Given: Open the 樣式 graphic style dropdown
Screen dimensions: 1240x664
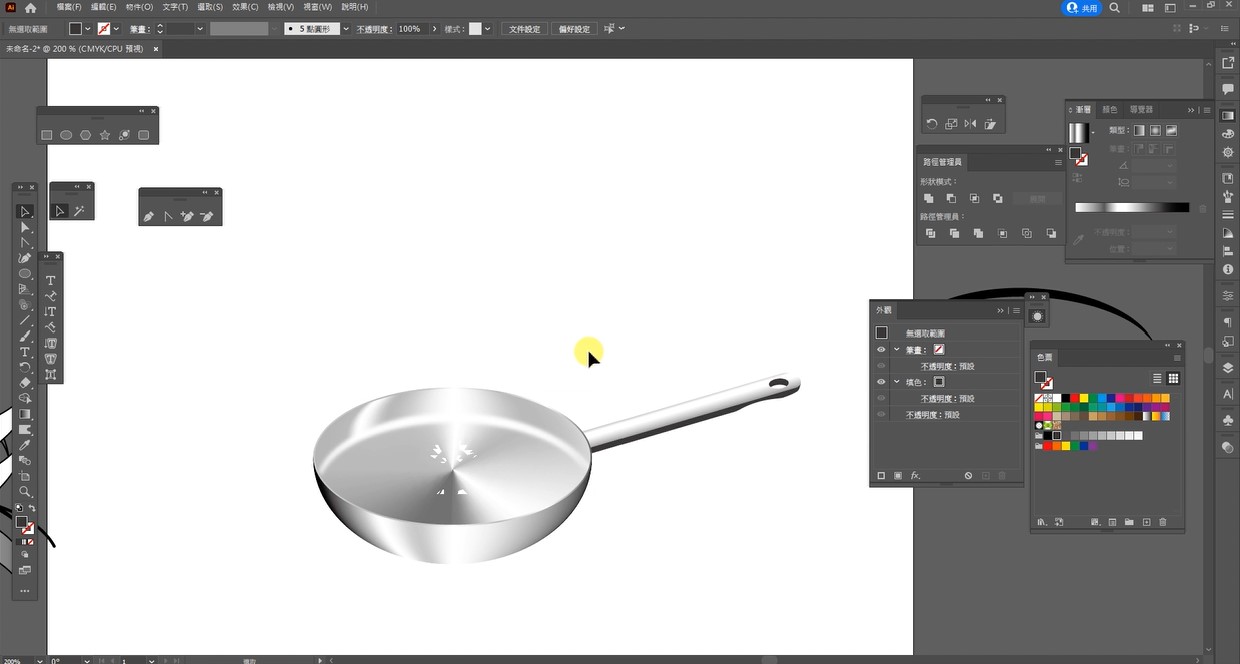Looking at the screenshot, I should click(487, 29).
